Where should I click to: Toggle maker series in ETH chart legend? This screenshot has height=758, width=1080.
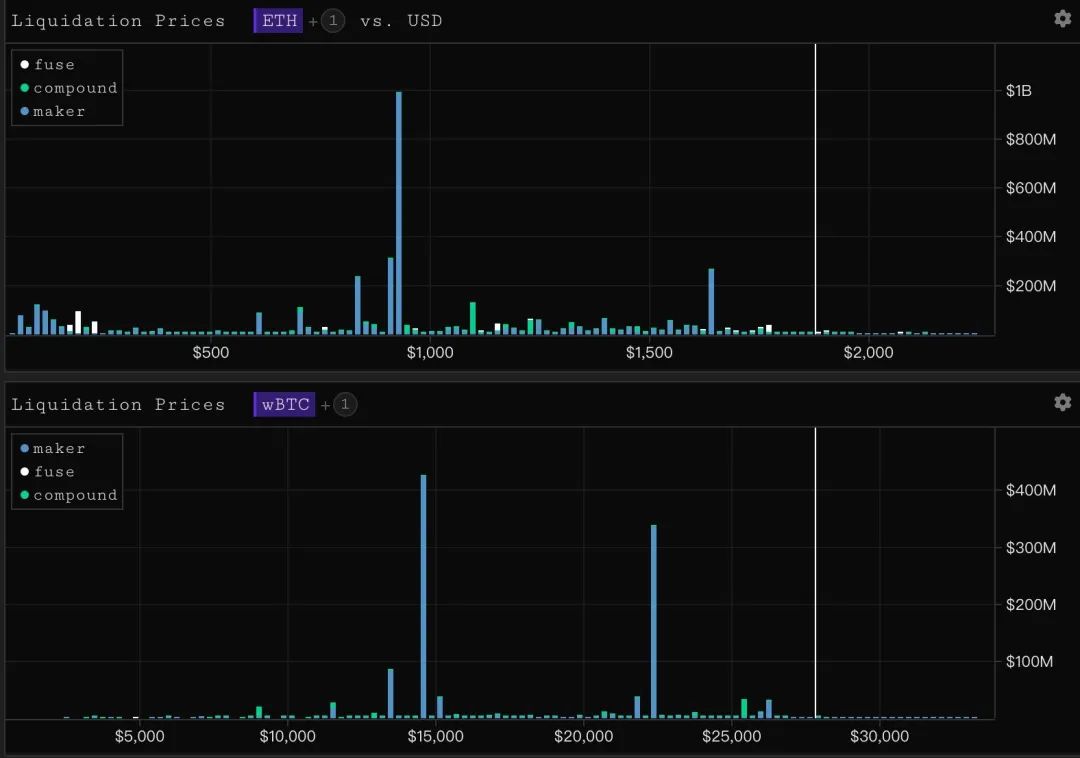[x=53, y=112]
